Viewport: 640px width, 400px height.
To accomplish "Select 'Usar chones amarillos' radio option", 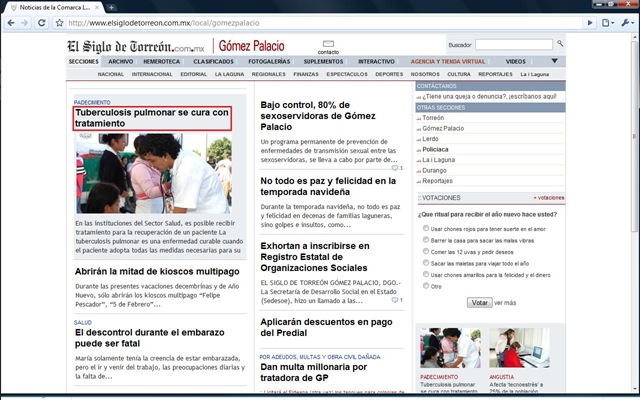I will point(426,274).
